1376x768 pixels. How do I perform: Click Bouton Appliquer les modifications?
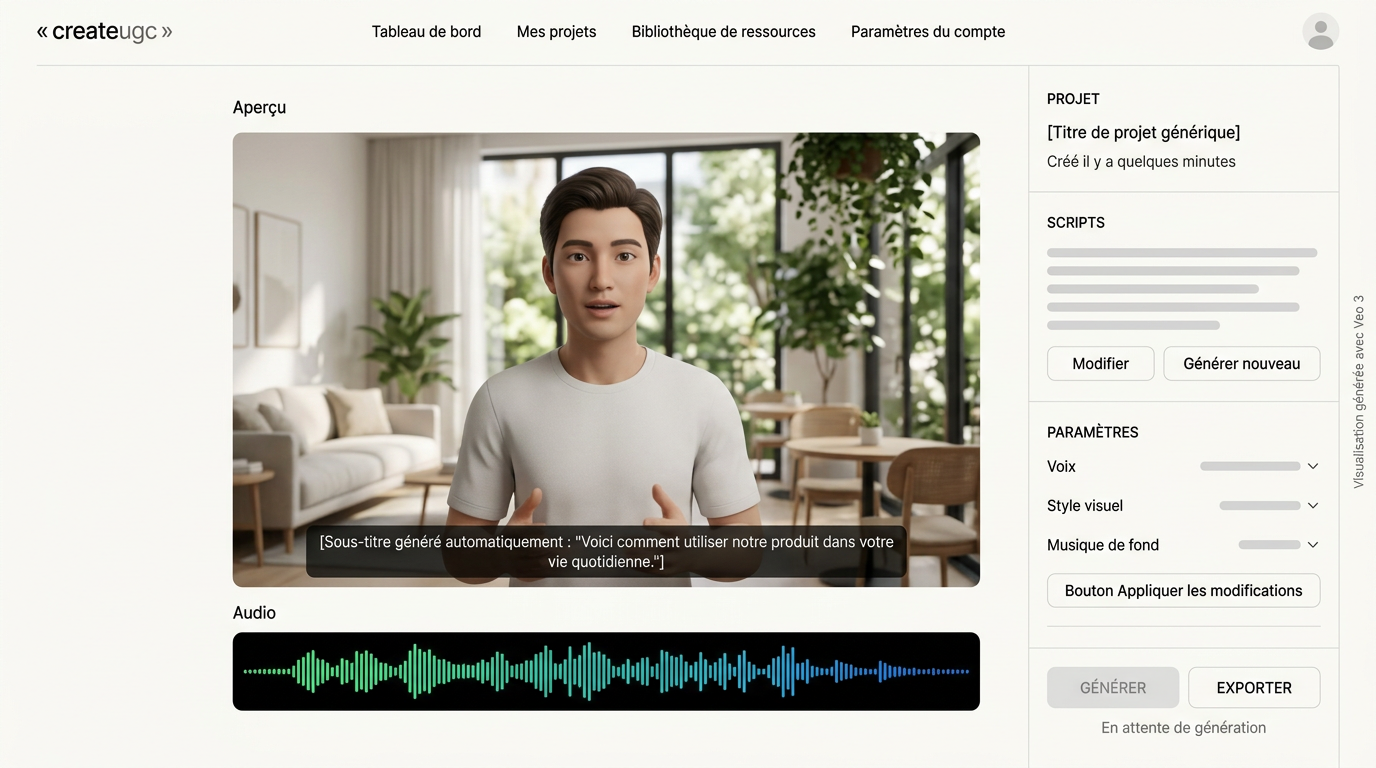(1183, 590)
